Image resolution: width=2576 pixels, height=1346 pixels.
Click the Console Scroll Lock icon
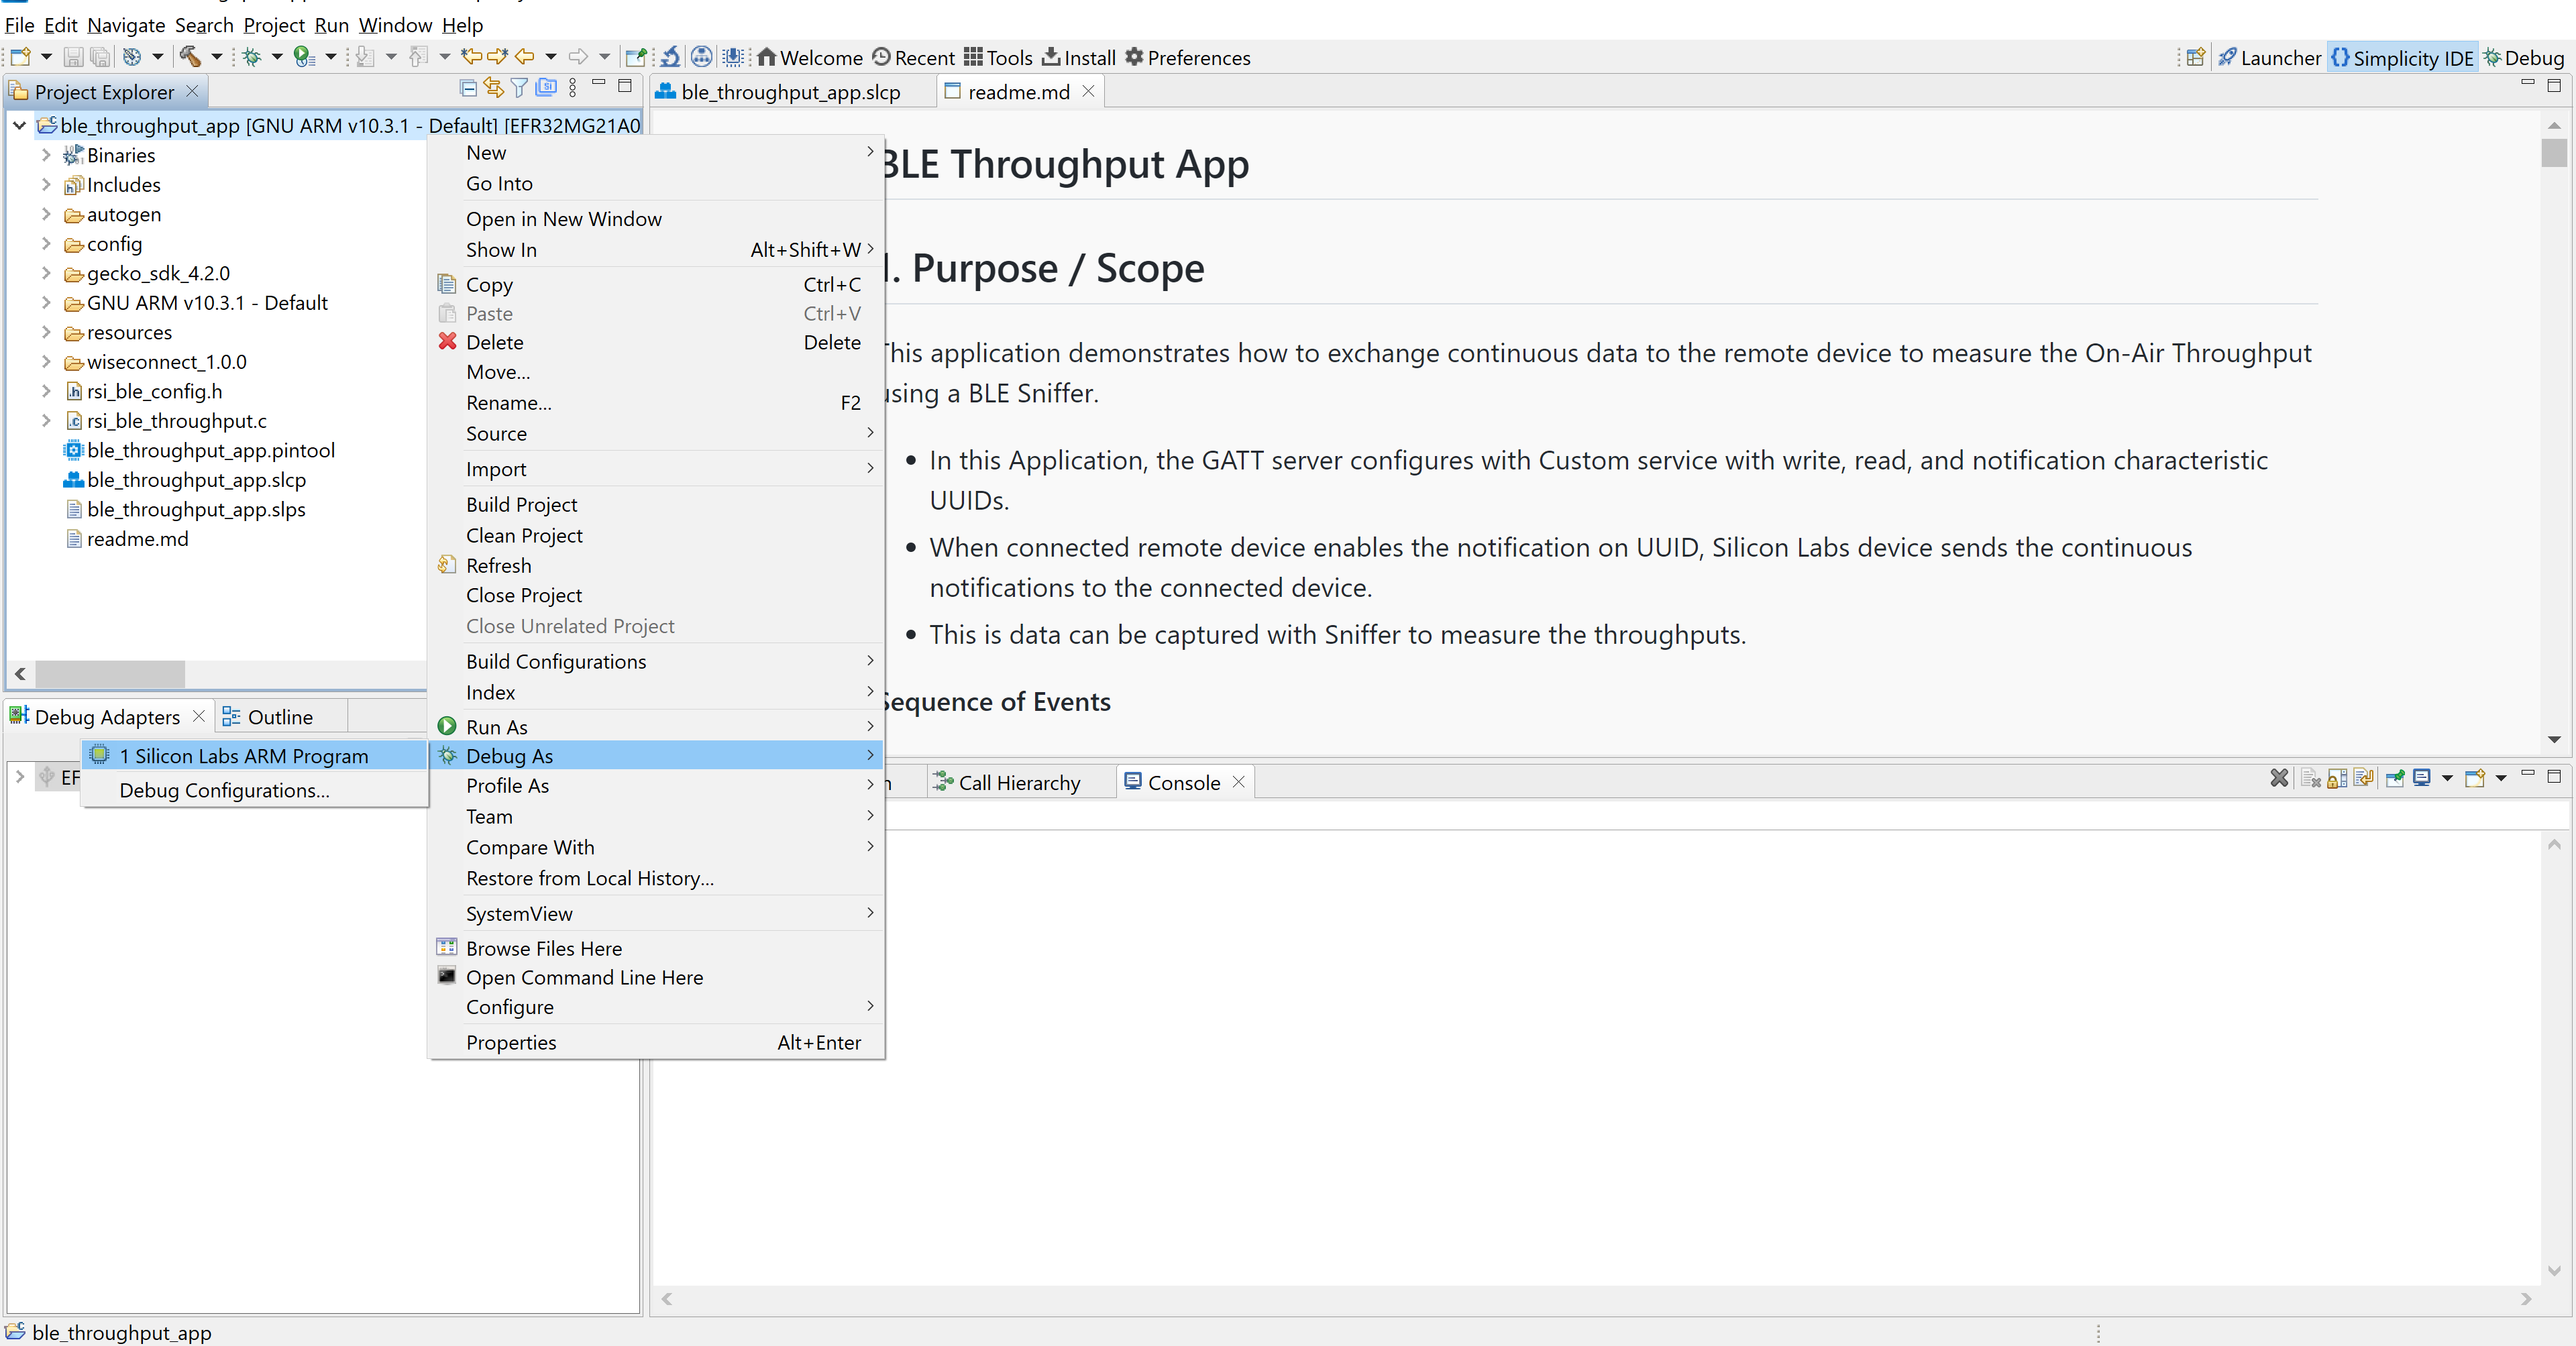pos(2338,778)
